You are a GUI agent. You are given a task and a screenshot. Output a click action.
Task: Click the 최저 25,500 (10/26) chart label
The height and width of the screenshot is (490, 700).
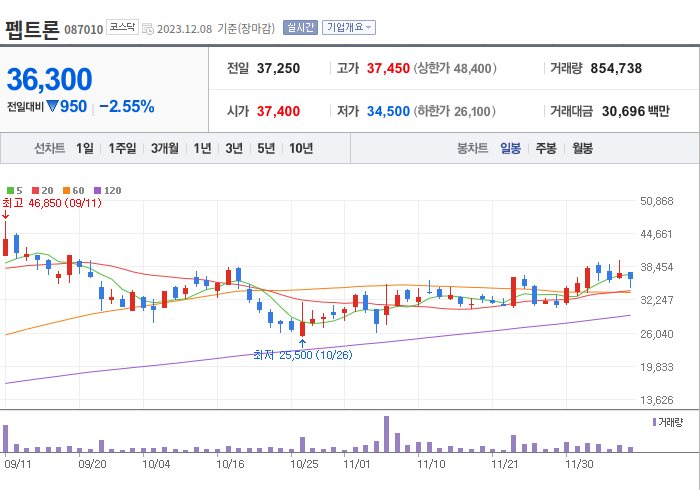click(303, 355)
